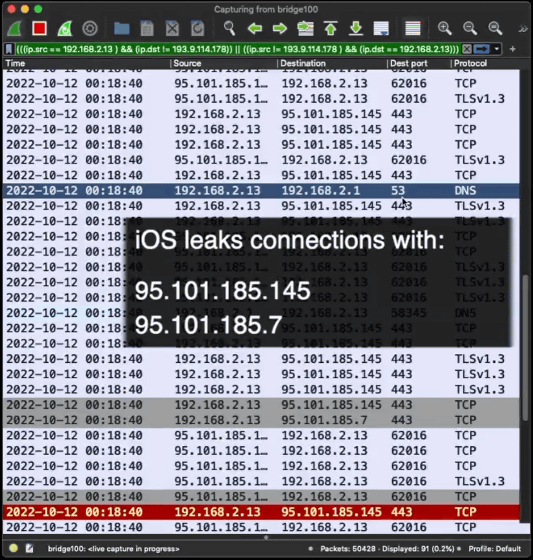Add a filter button with the plus

point(513,49)
